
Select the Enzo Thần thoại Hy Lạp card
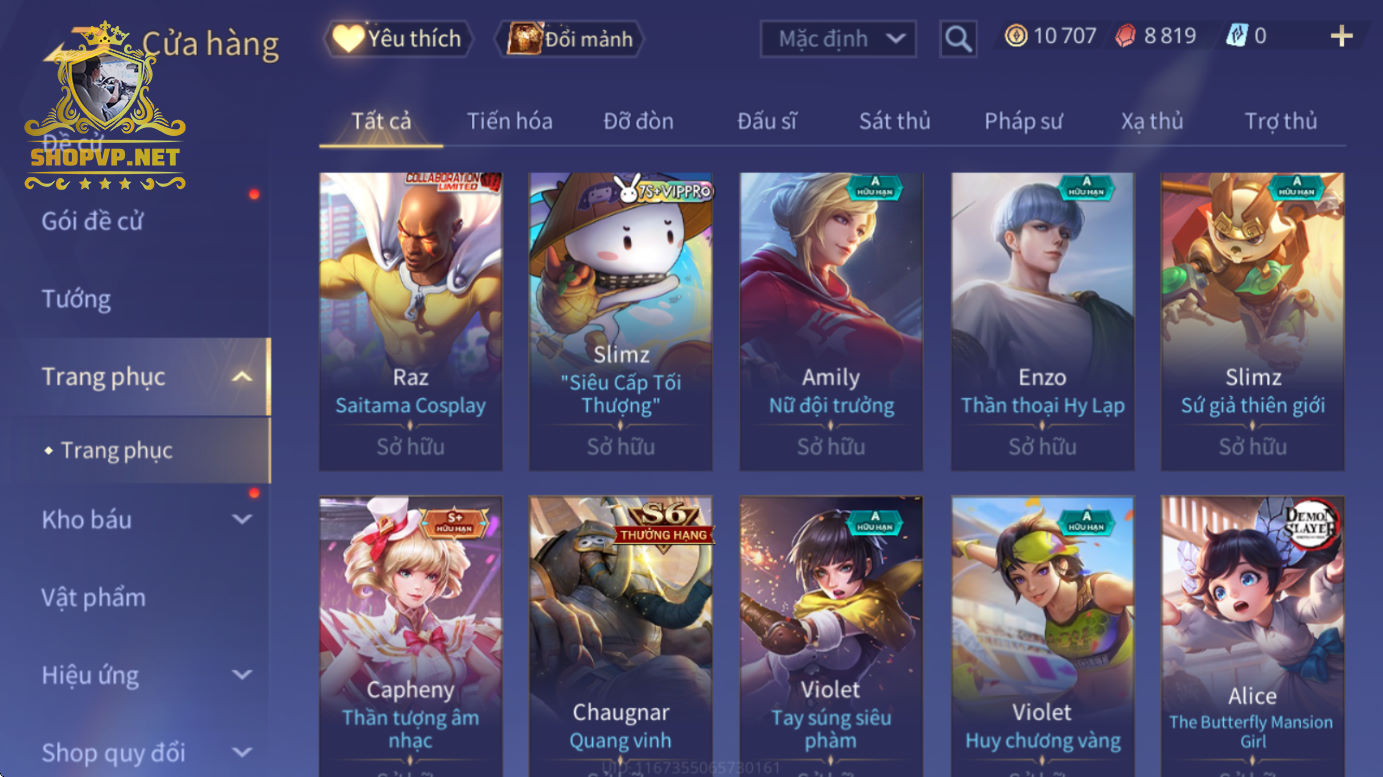click(x=1042, y=321)
